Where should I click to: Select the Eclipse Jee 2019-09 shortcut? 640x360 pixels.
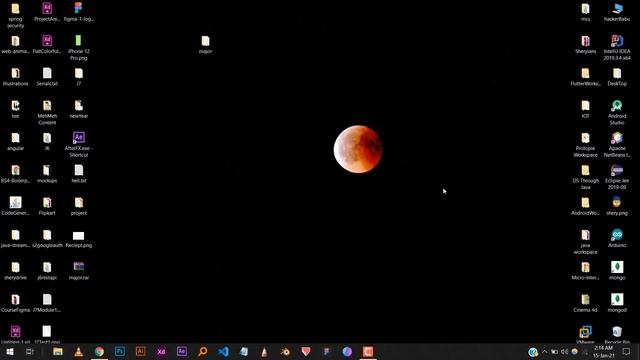coord(617,177)
